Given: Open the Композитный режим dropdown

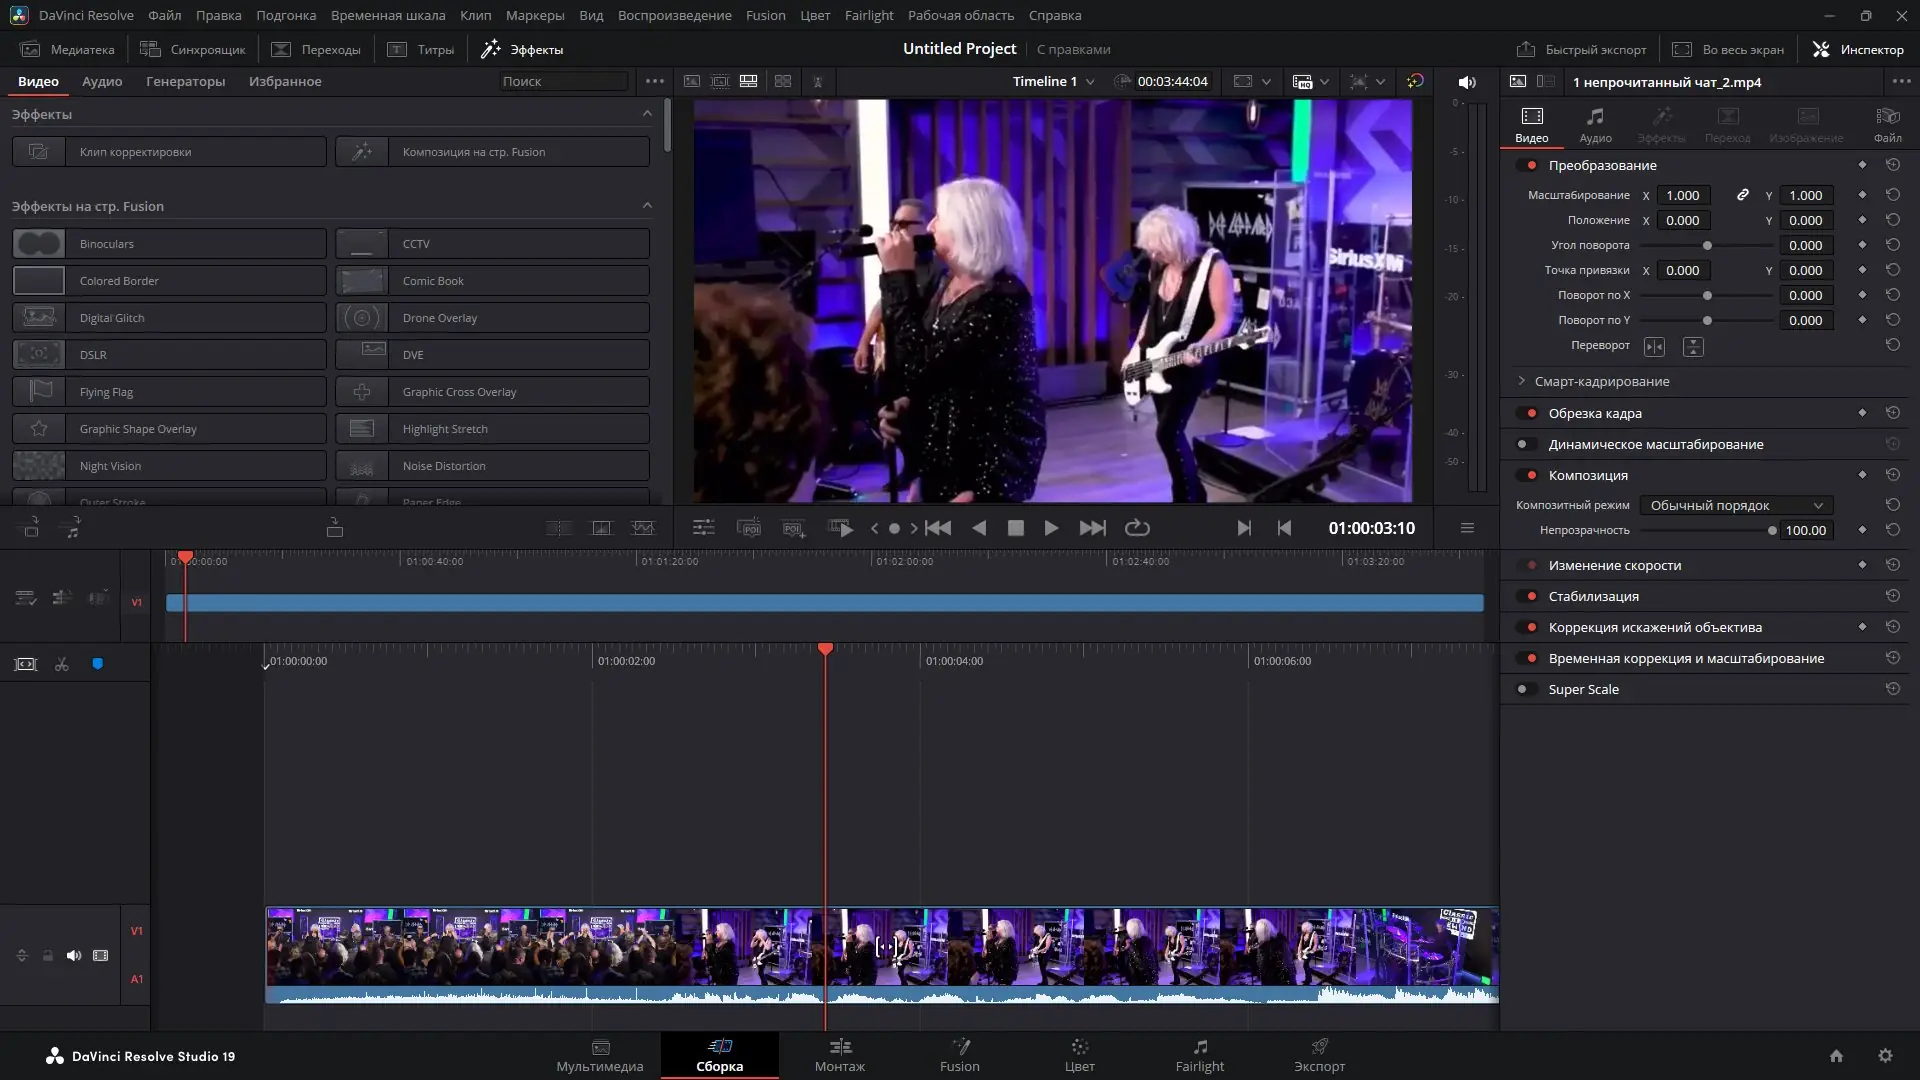Looking at the screenshot, I should tap(1737, 505).
